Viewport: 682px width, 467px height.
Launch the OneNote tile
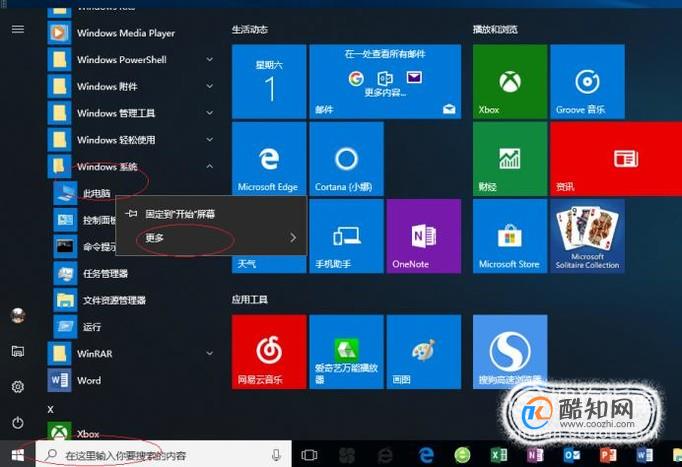[x=424, y=236]
